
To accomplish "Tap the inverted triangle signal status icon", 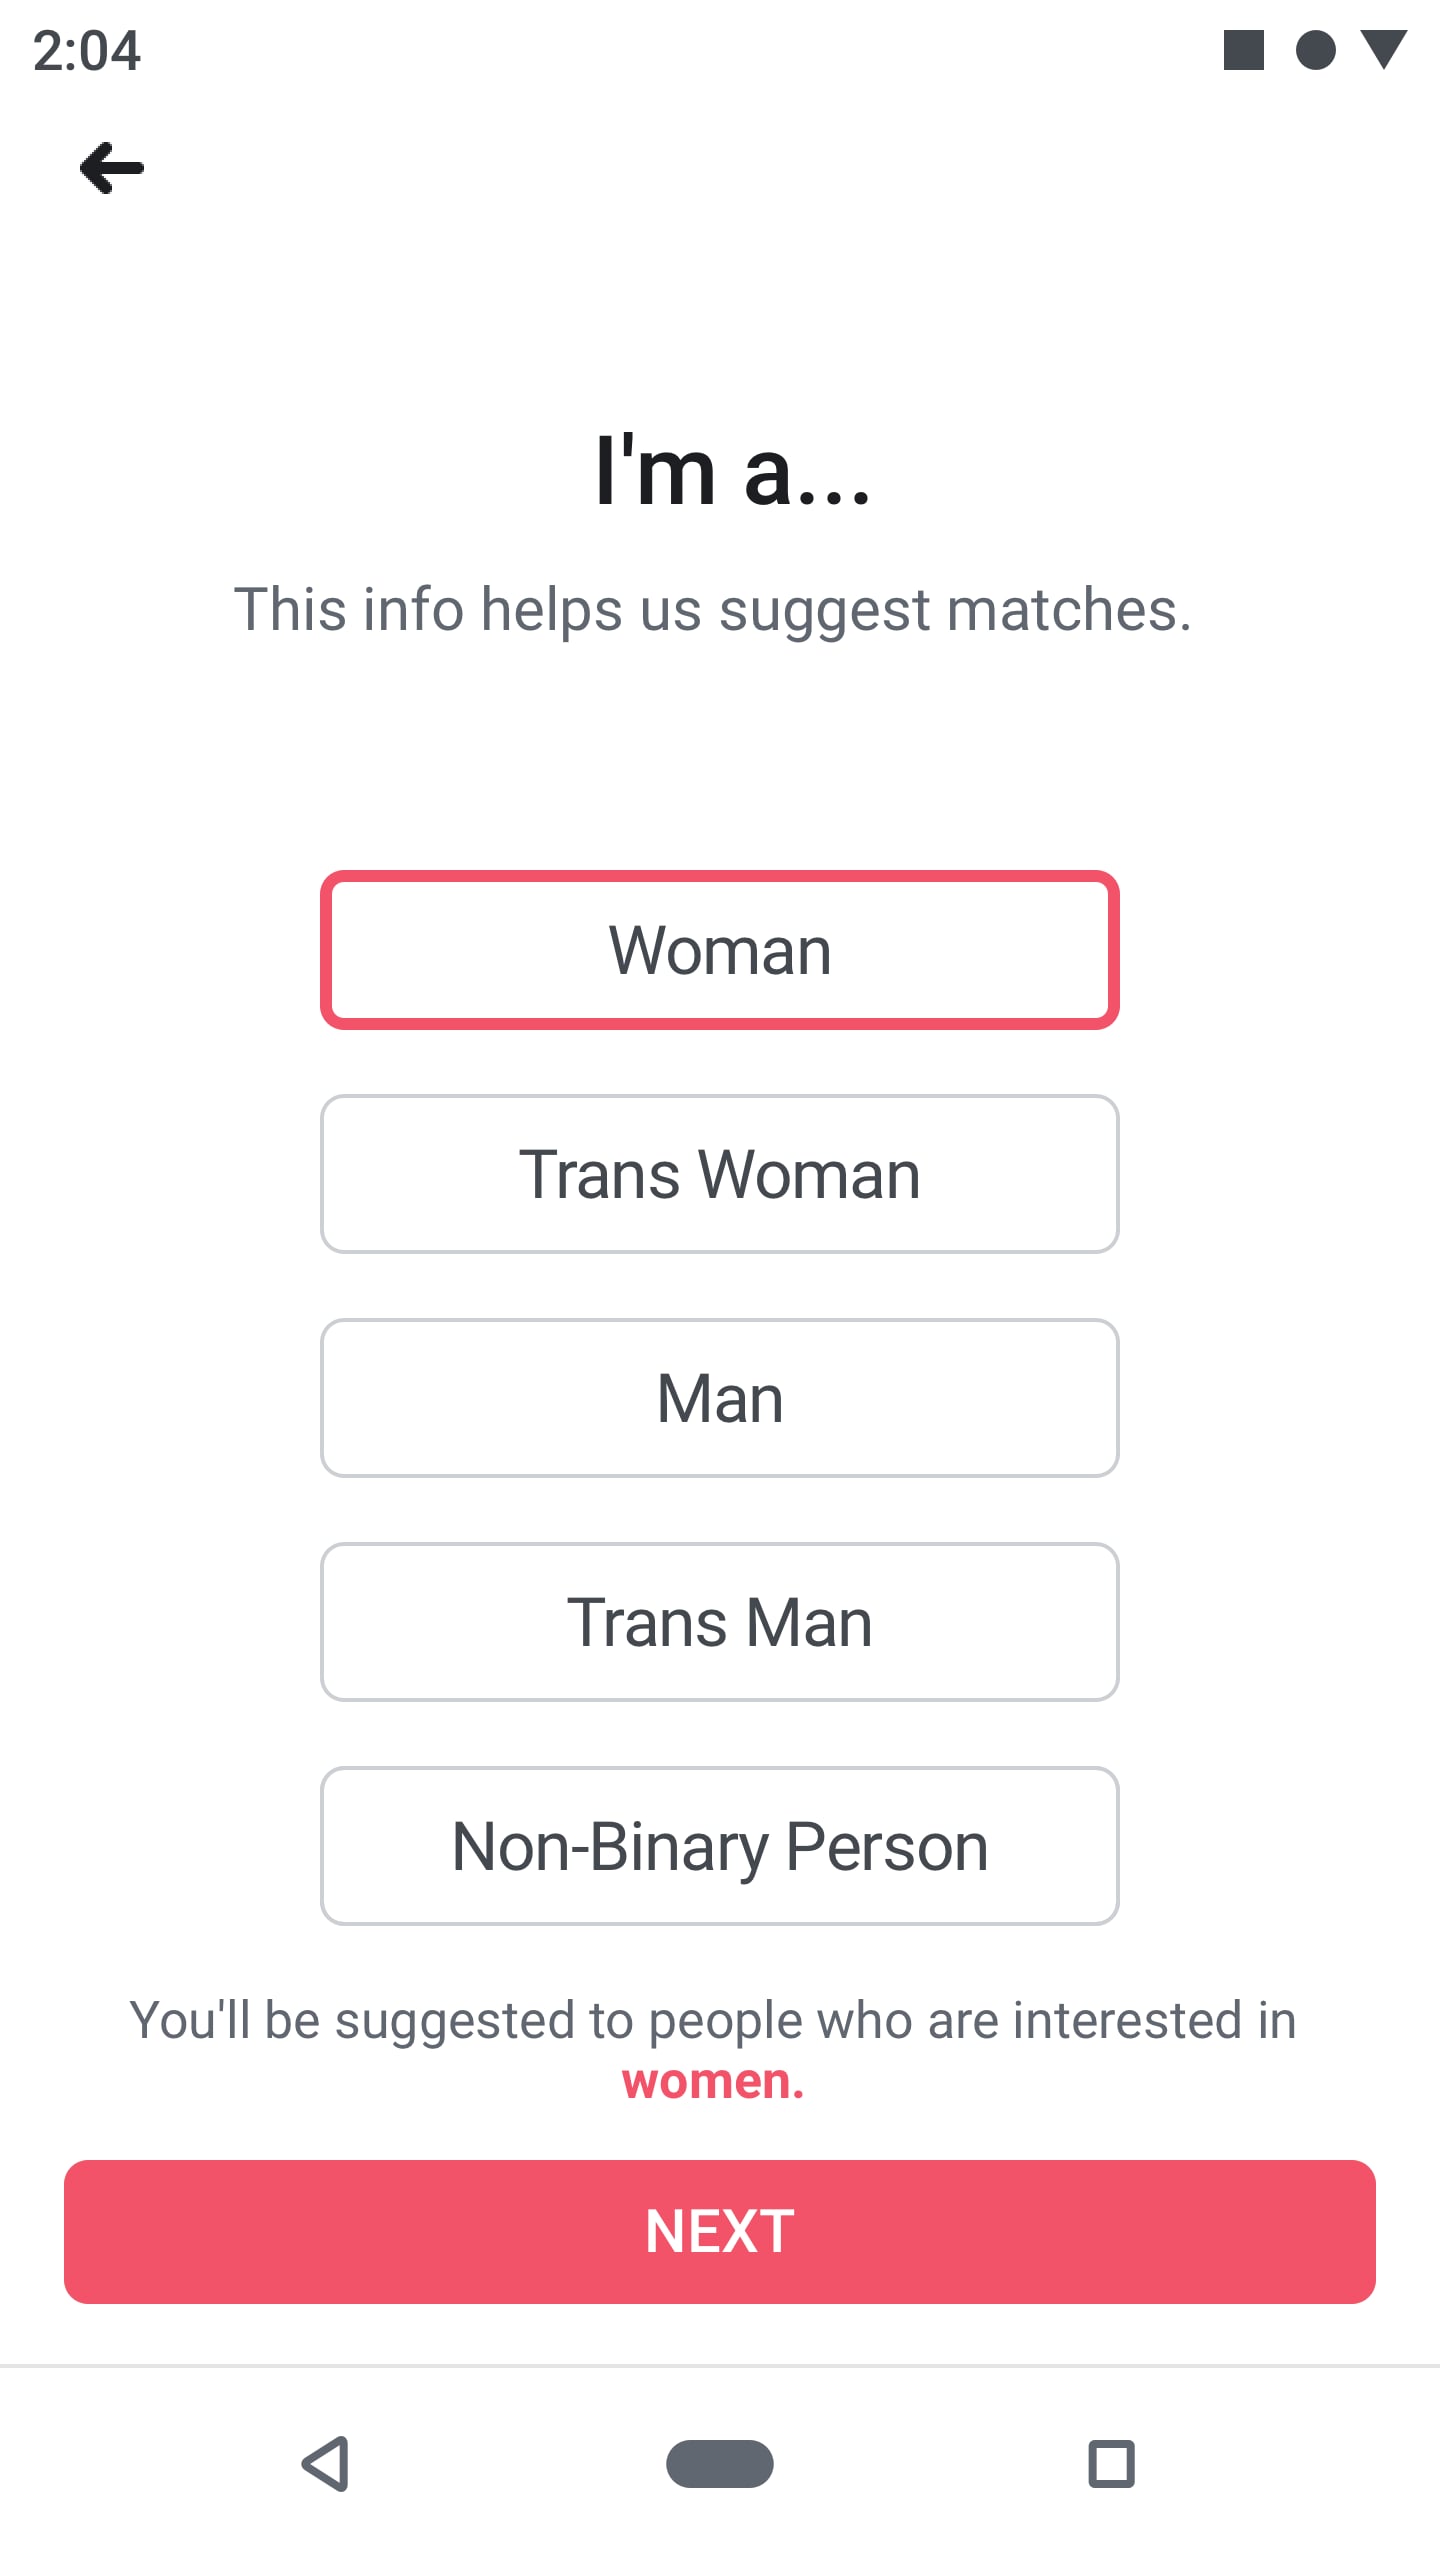I will pos(1385,50).
